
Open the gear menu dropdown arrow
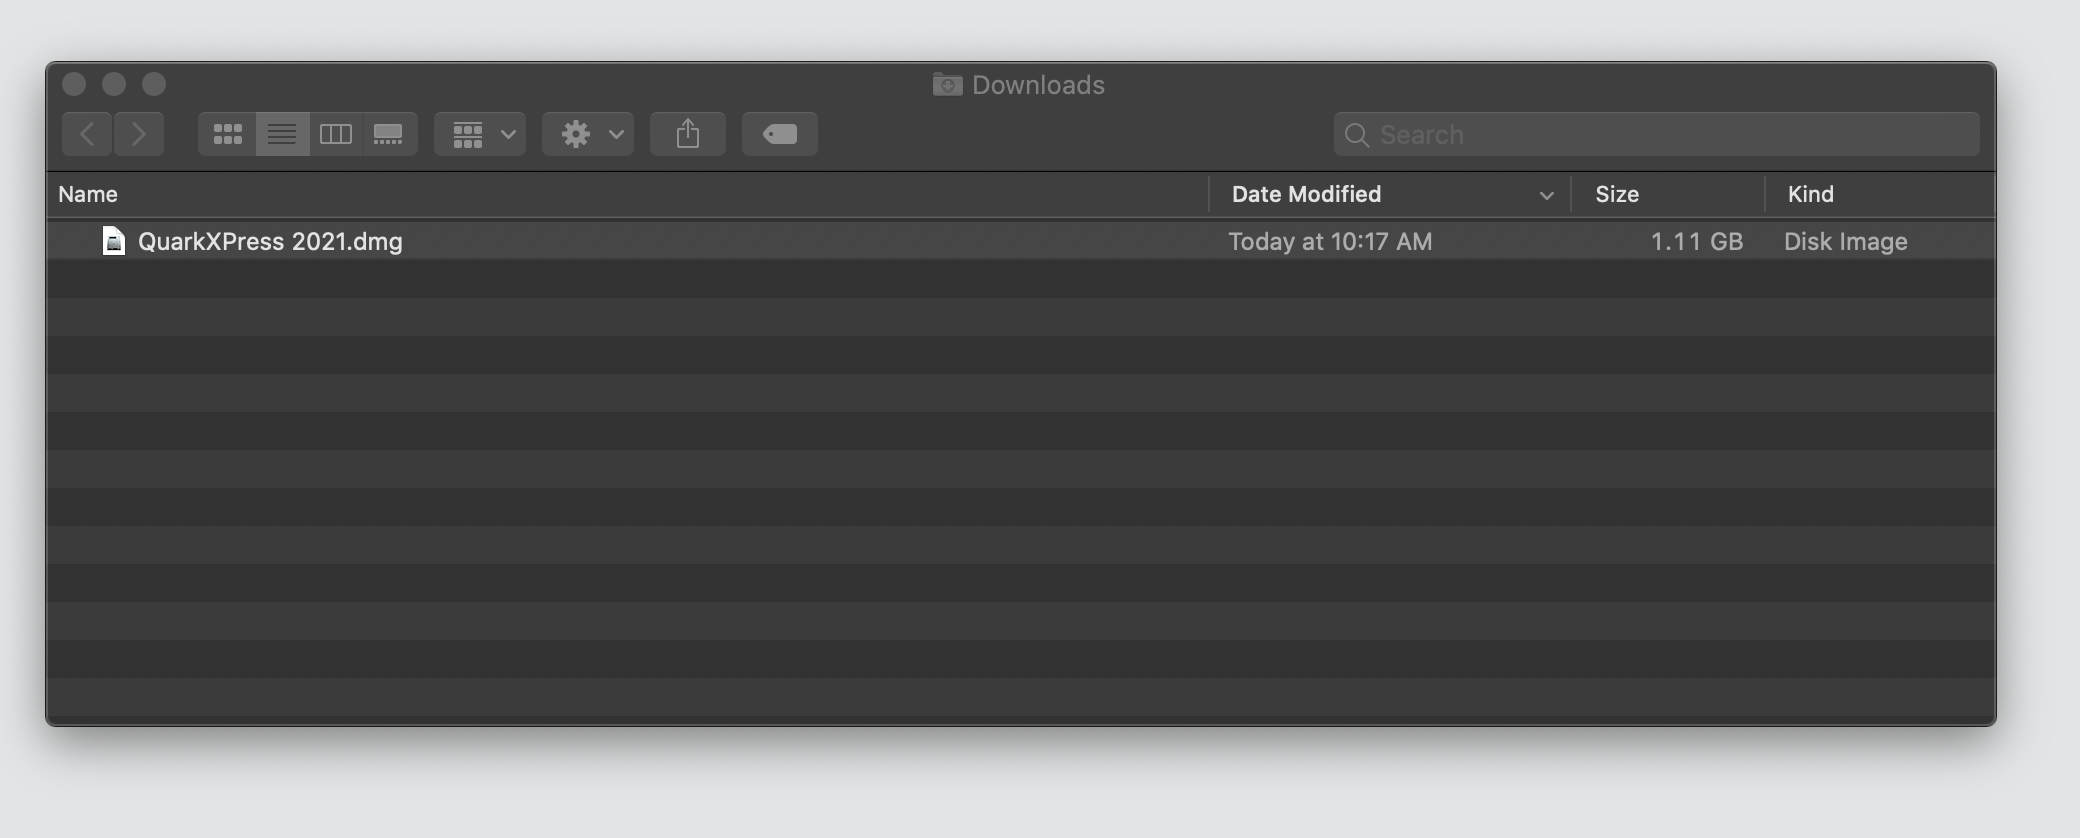coord(614,133)
